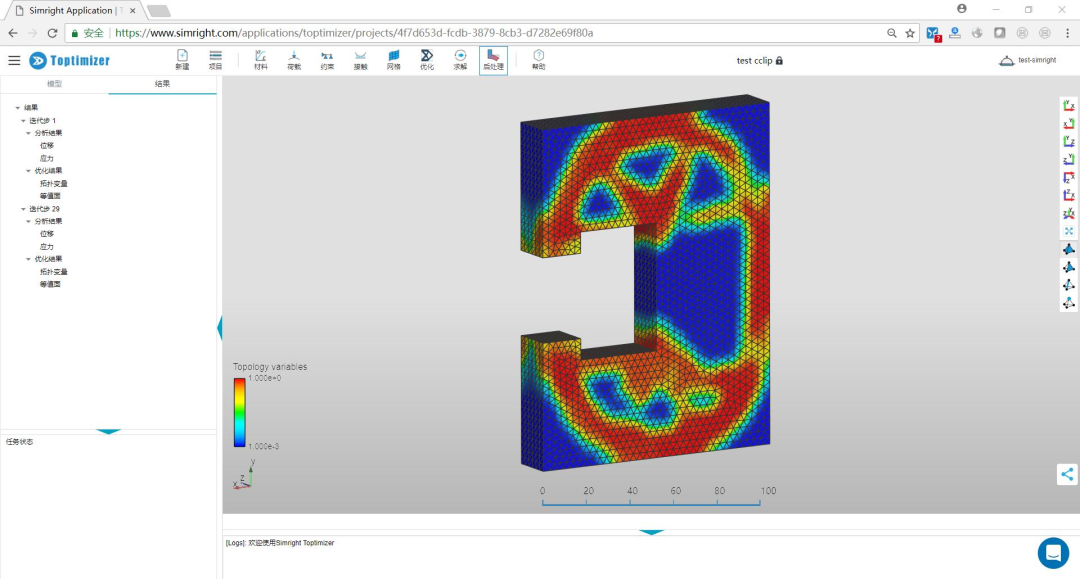1080x579 pixels.
Task: Select 应力 under 迭代步 1
Action: pos(47,158)
